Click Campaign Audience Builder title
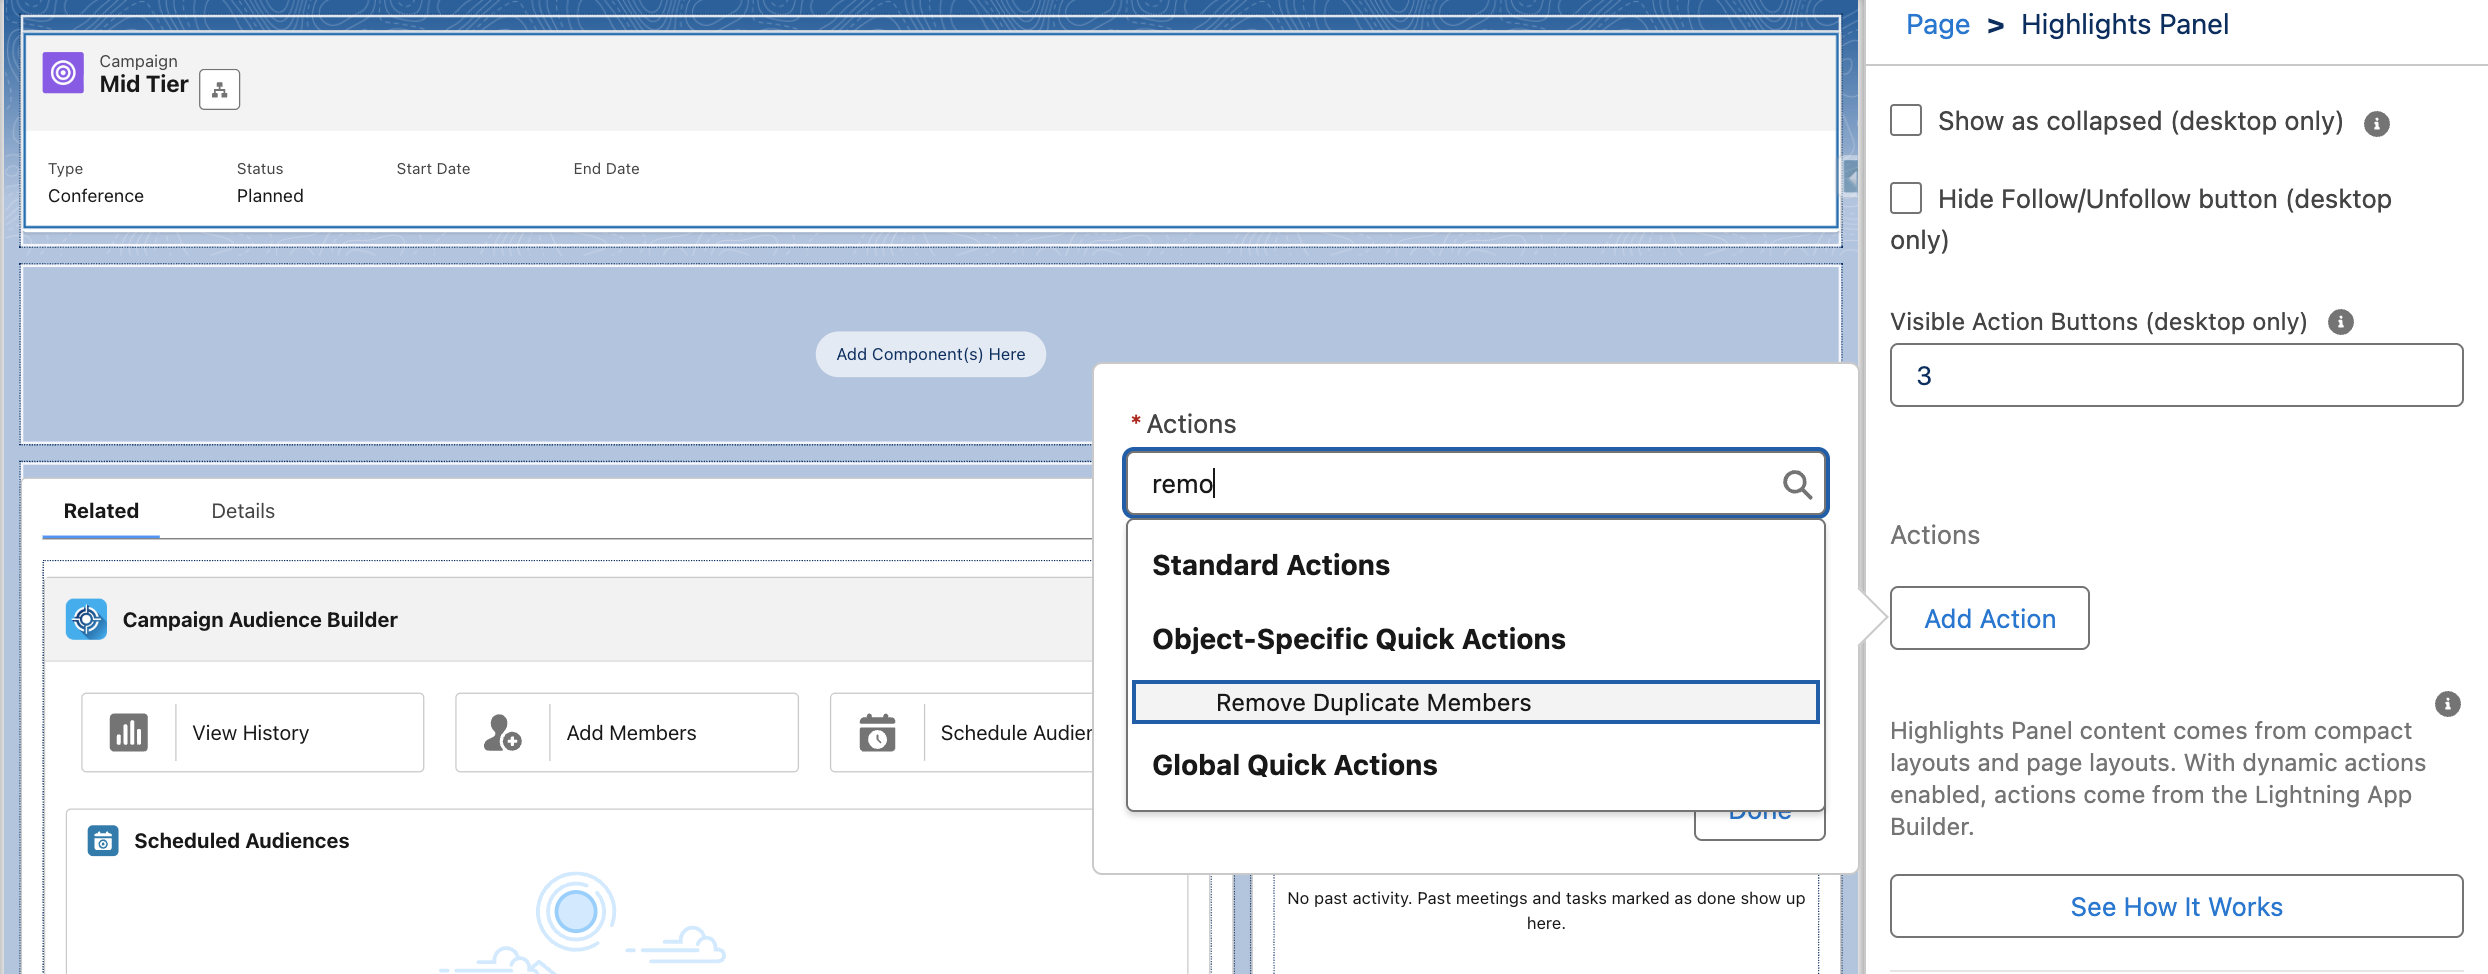This screenshot has width=2488, height=974. click(x=260, y=620)
